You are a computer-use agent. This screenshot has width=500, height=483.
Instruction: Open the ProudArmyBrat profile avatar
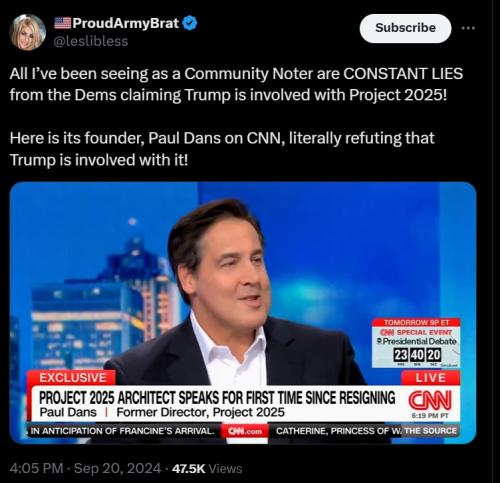(x=27, y=32)
